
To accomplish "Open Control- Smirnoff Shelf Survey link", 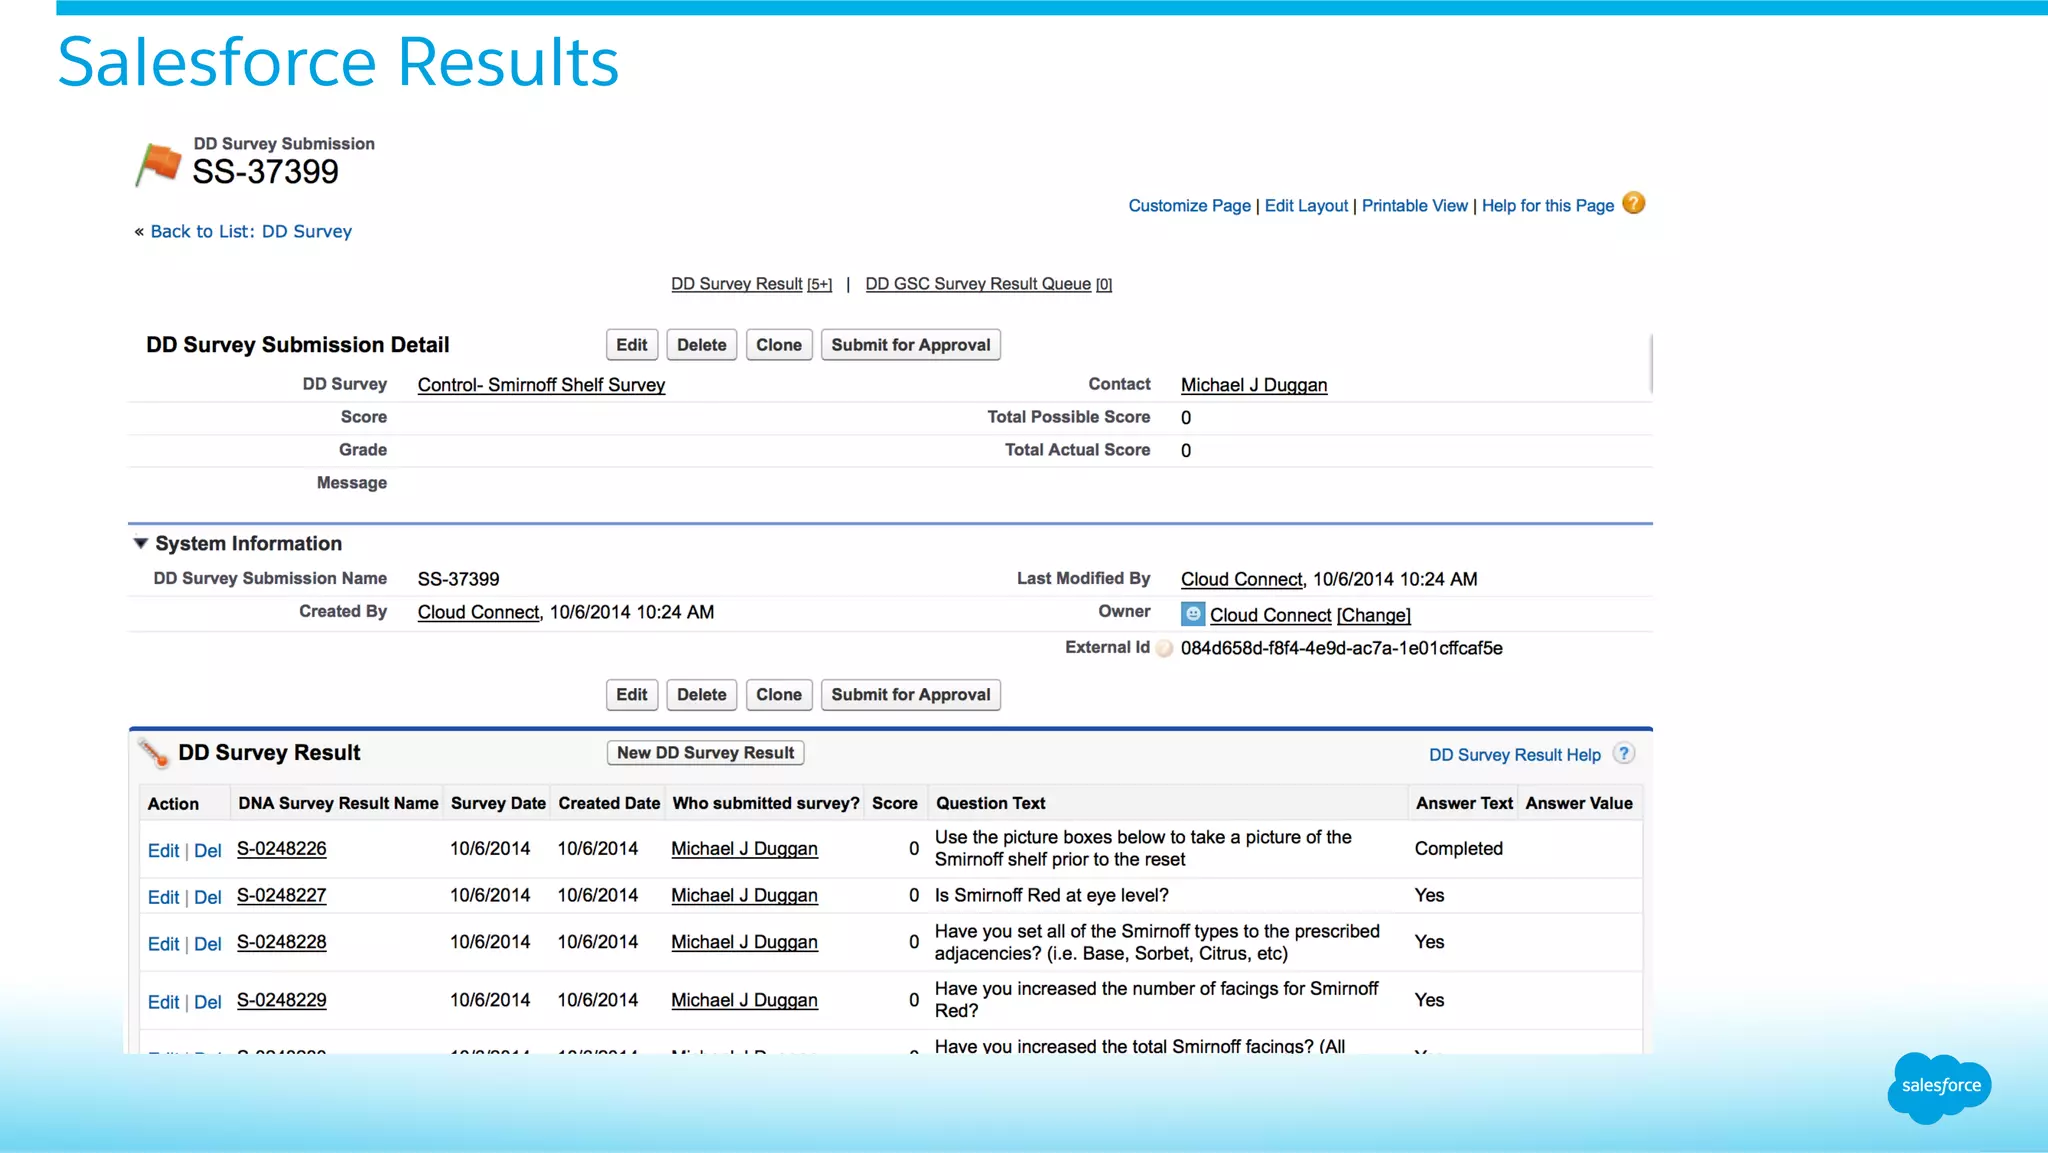I will point(541,385).
